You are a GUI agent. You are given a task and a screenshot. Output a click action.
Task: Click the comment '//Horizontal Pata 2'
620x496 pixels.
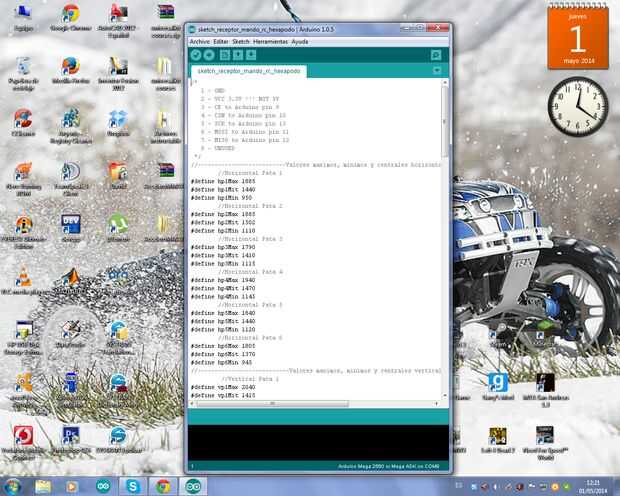coord(250,206)
